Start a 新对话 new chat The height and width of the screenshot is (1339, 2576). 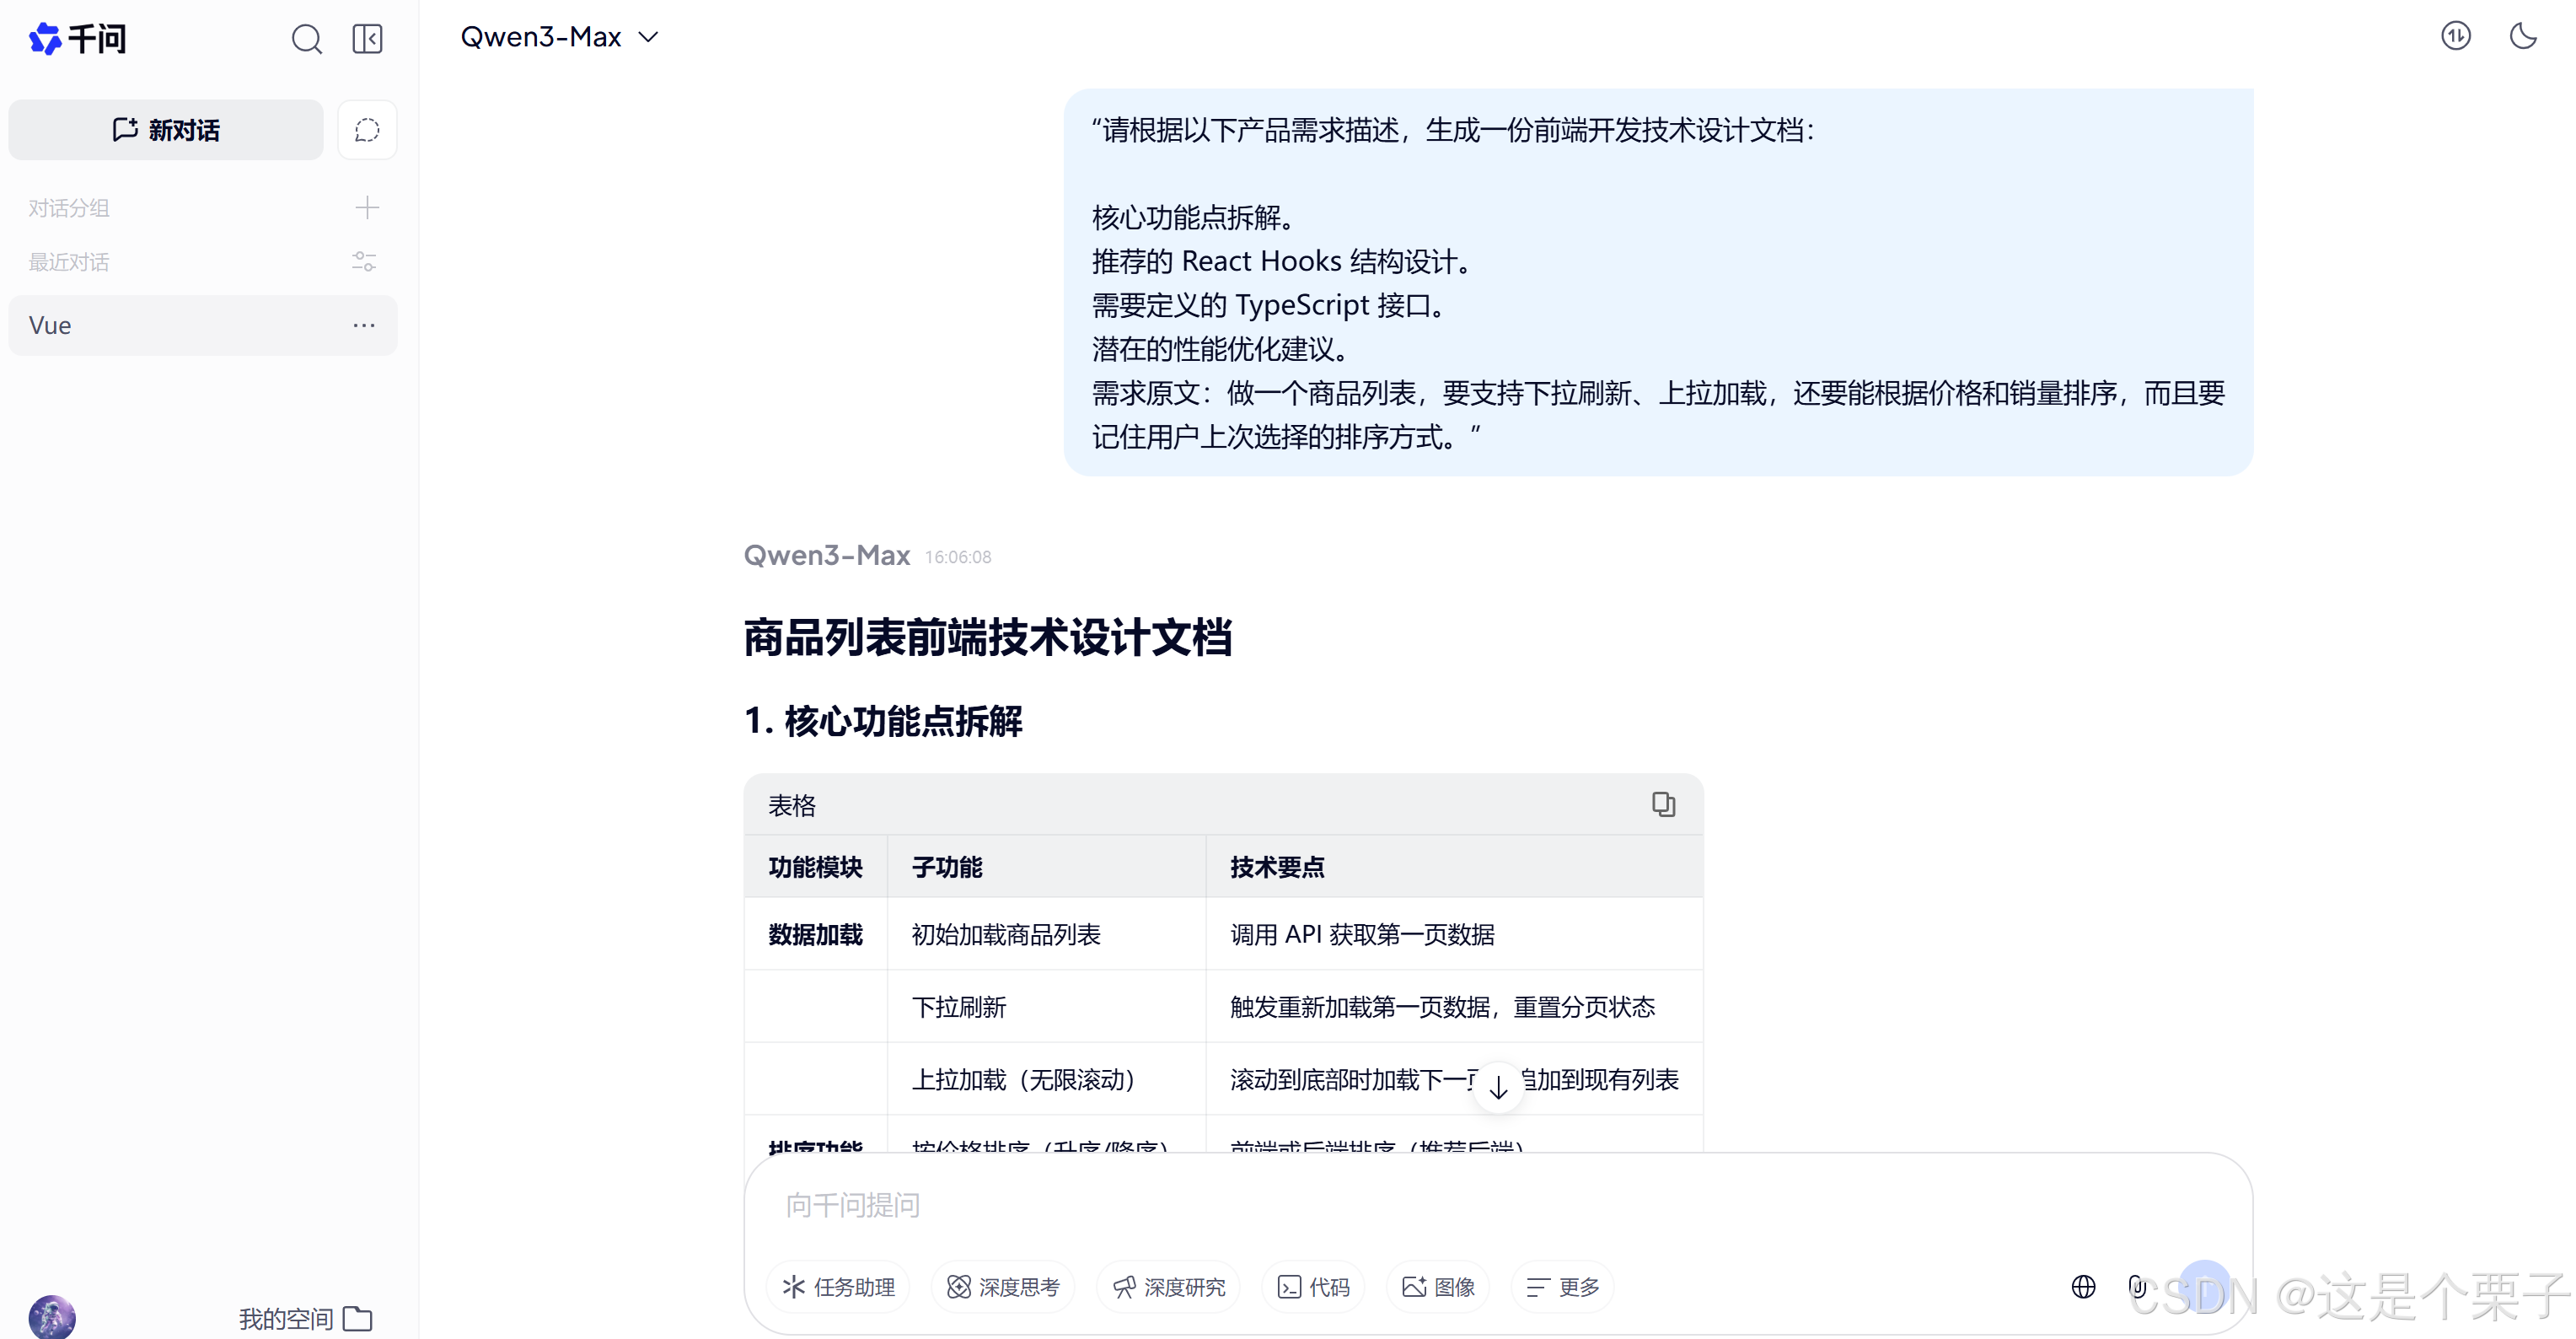tap(166, 130)
